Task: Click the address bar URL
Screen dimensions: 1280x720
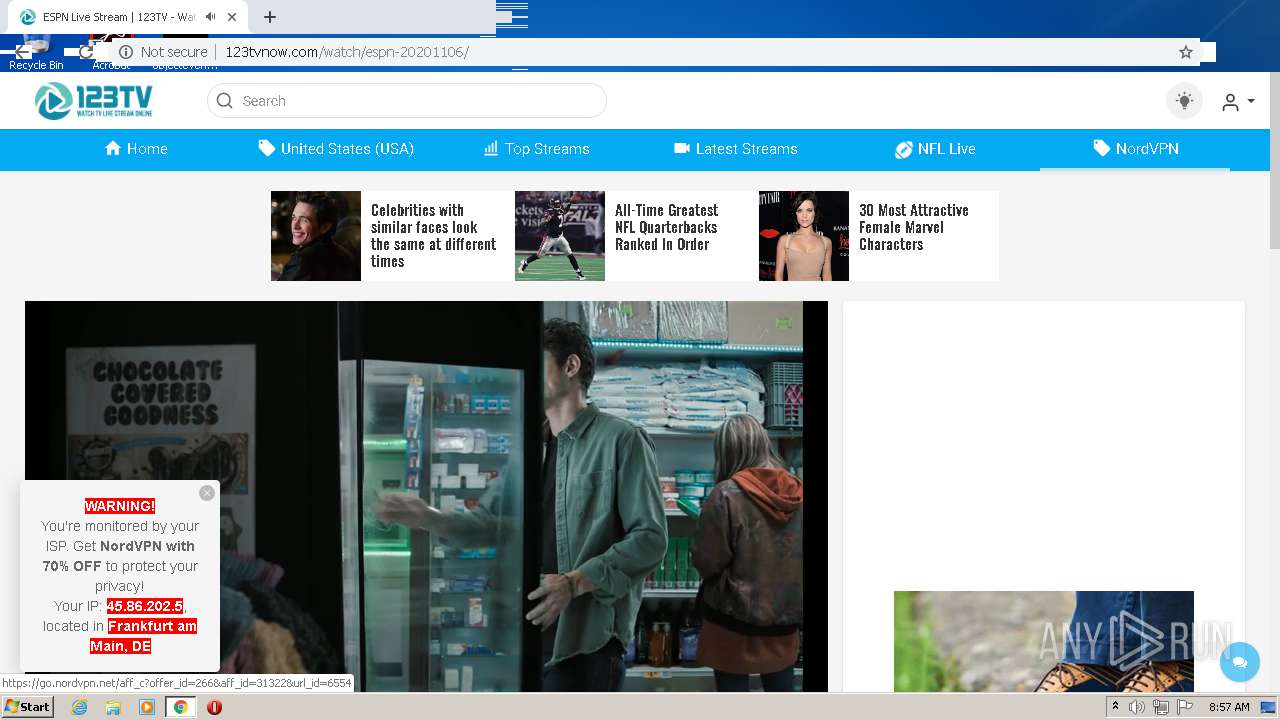Action: (347, 52)
